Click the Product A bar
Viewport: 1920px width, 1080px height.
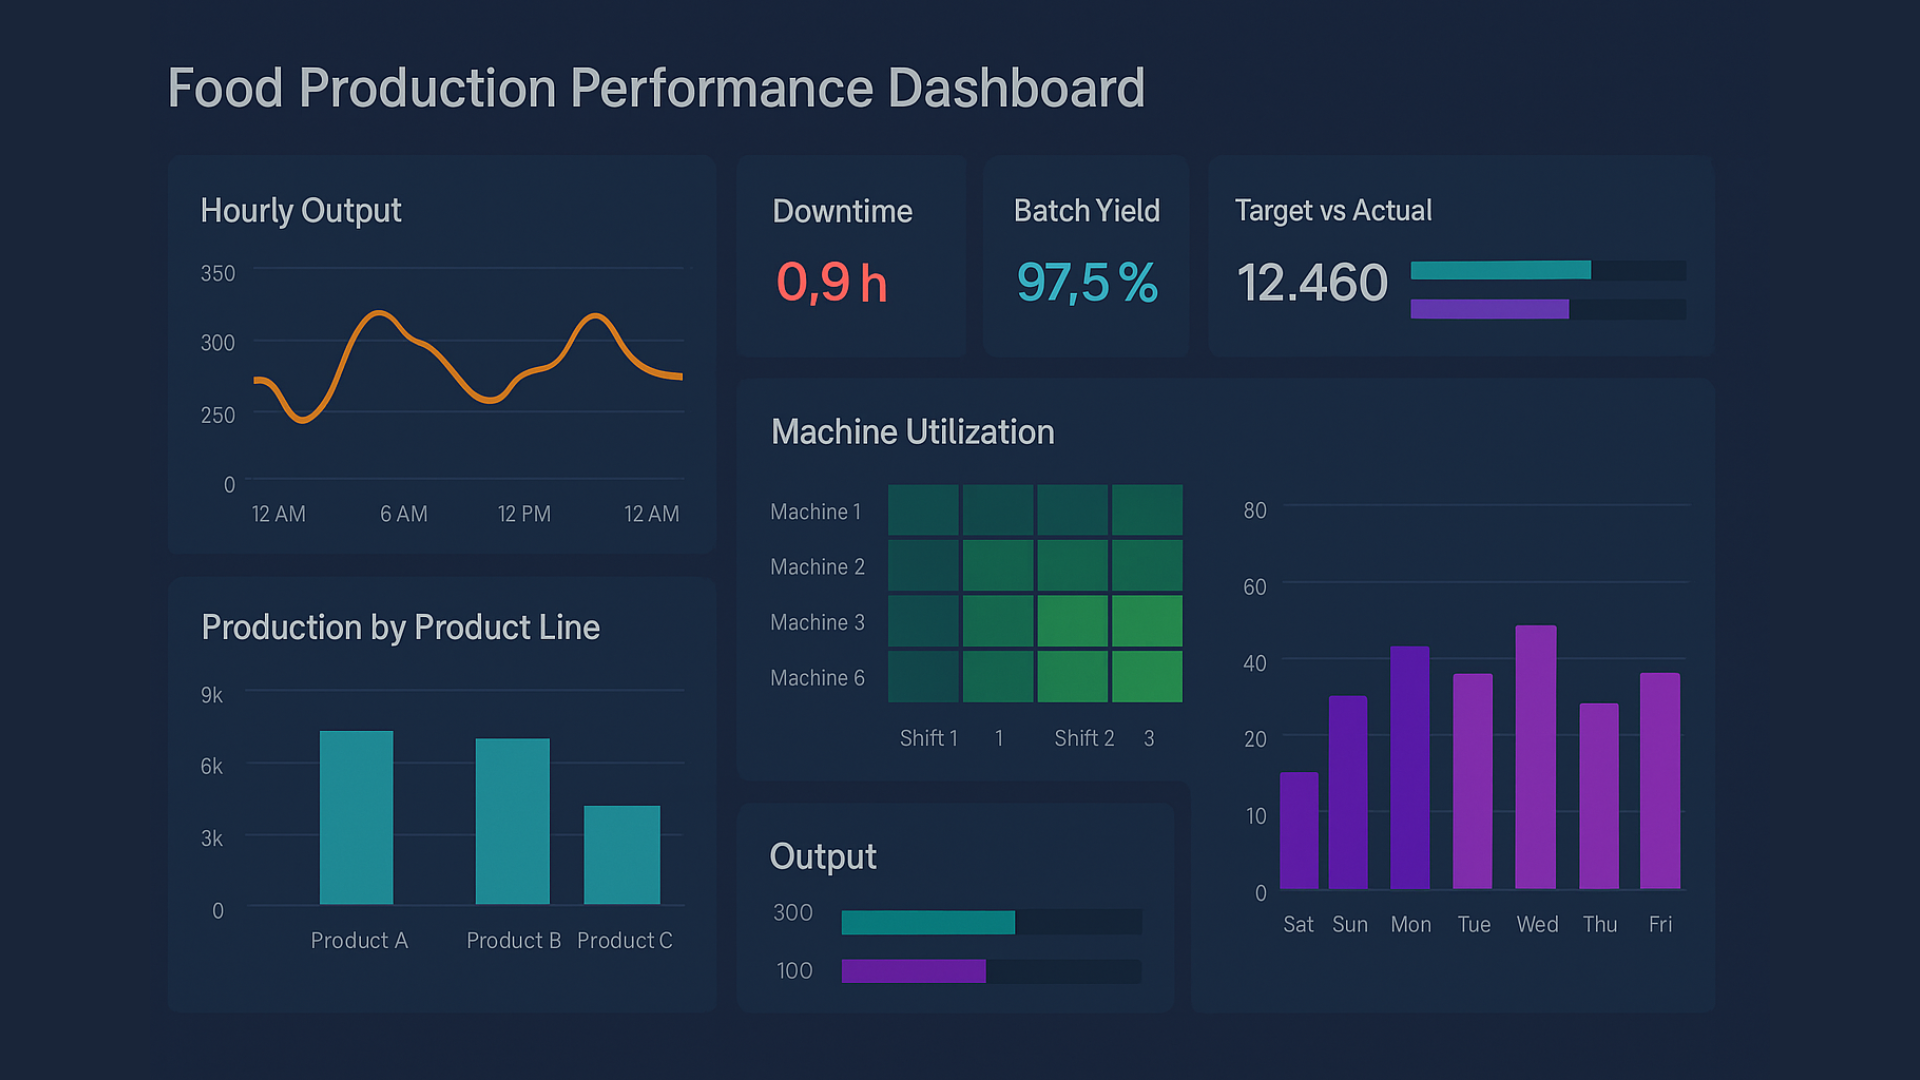[x=356, y=818]
